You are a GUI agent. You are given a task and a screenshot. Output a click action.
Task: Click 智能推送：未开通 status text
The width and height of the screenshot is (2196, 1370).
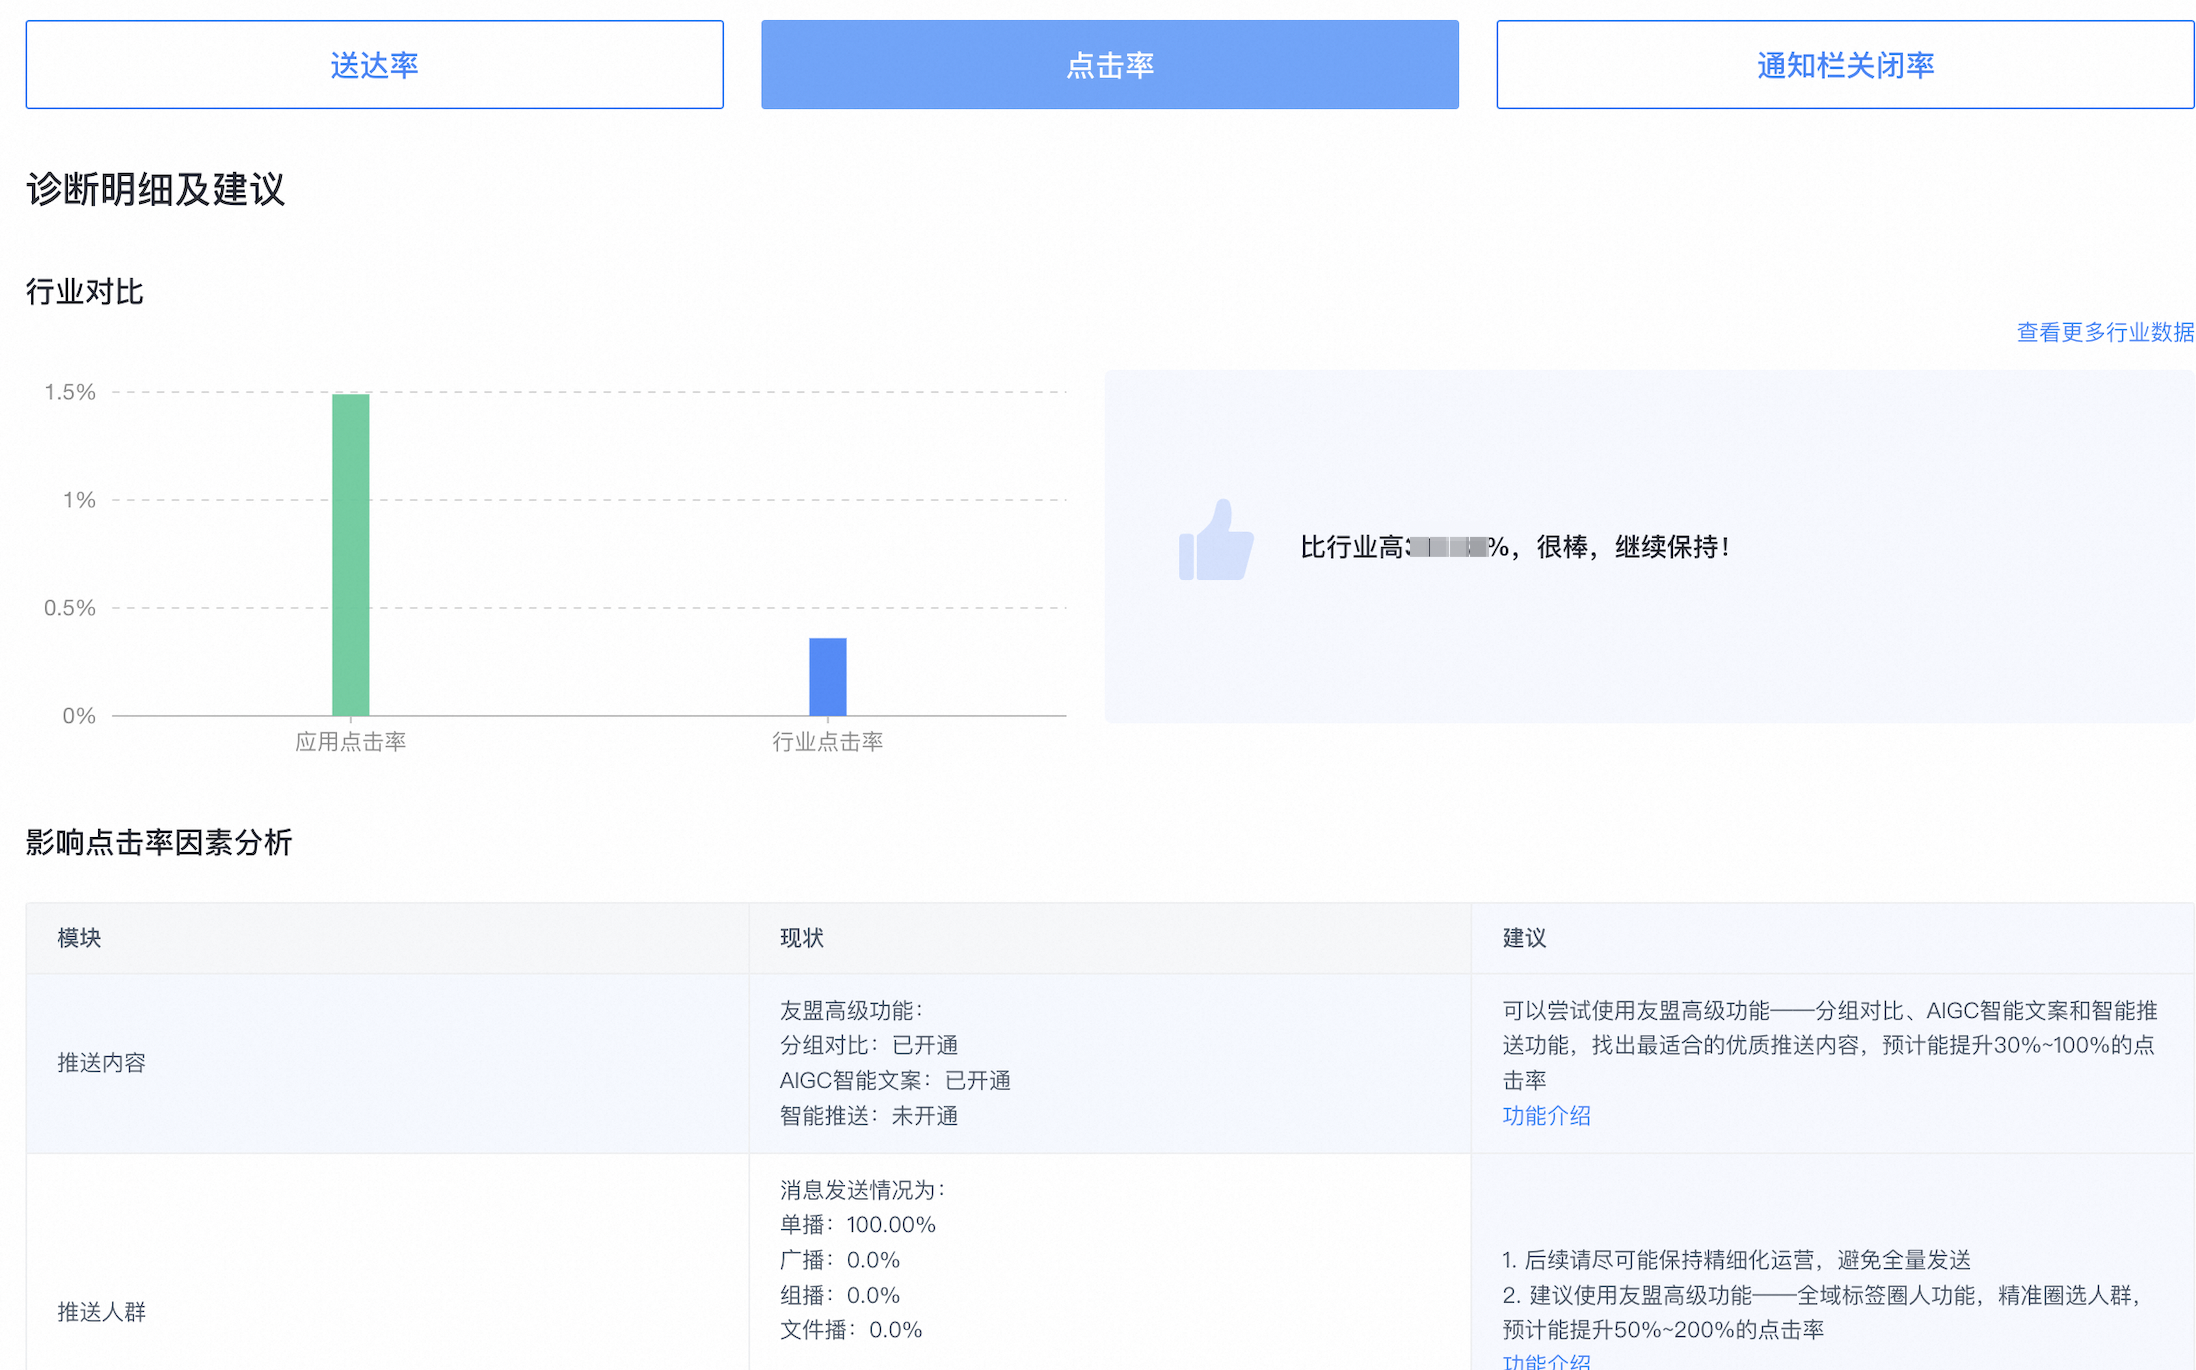[x=869, y=1116]
